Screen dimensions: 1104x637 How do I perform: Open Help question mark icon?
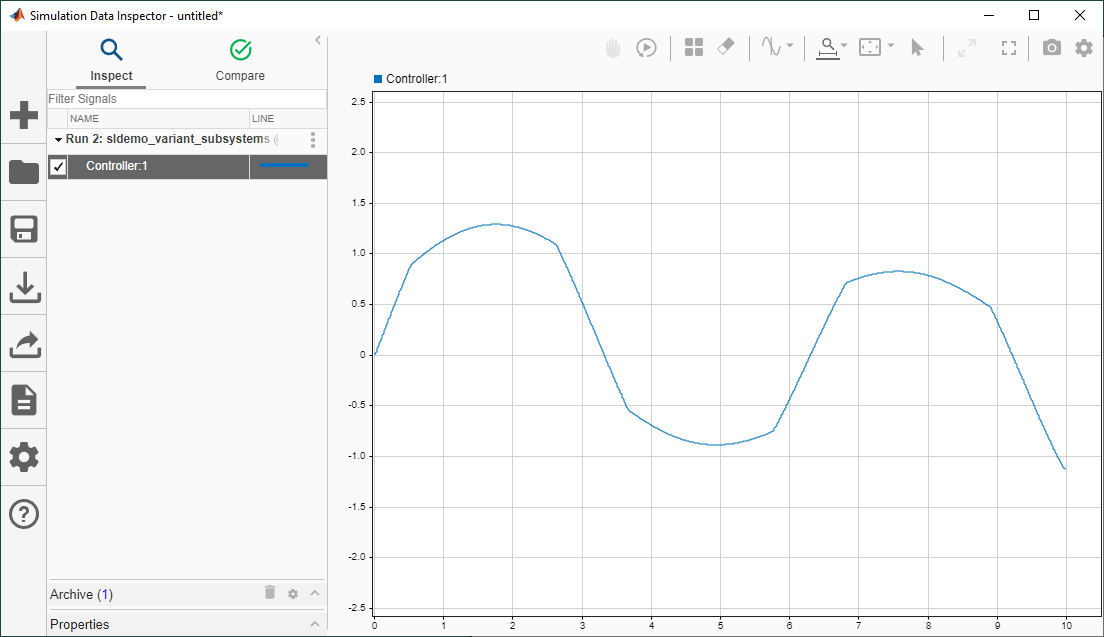(x=23, y=514)
